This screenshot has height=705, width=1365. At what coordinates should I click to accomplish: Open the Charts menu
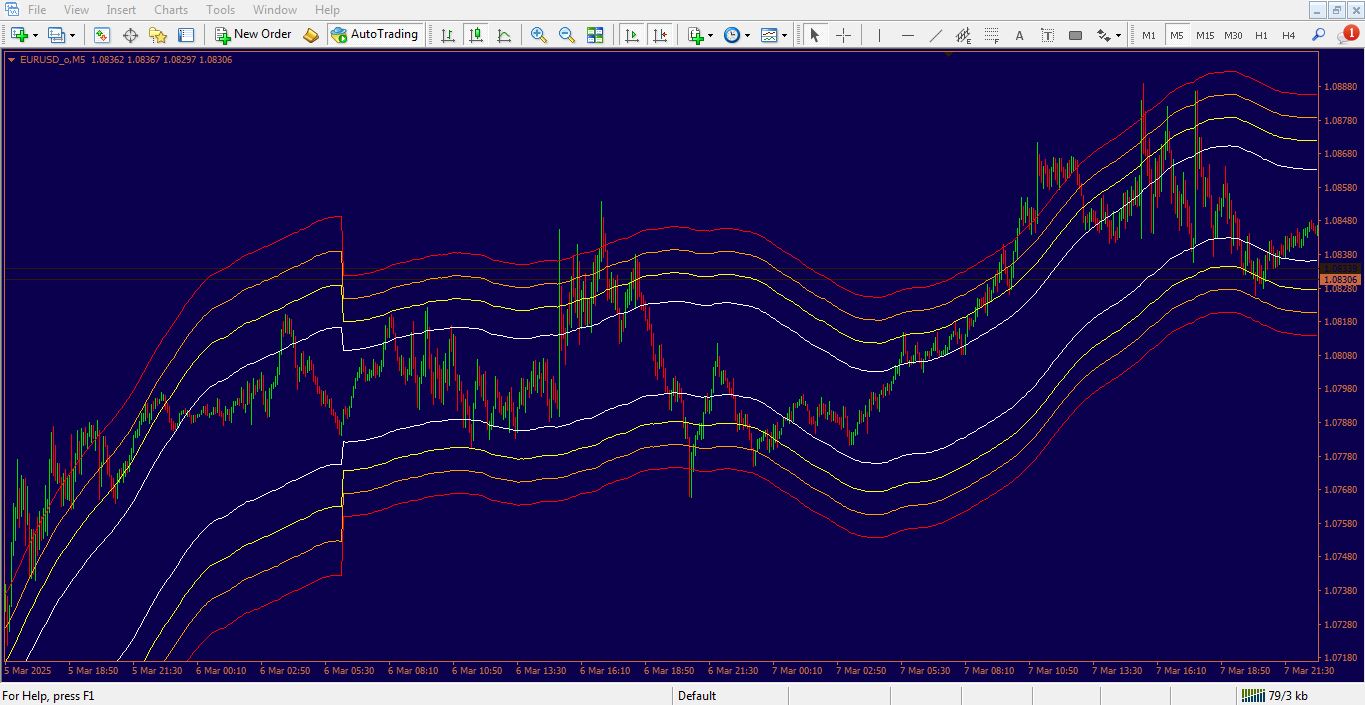coord(170,10)
